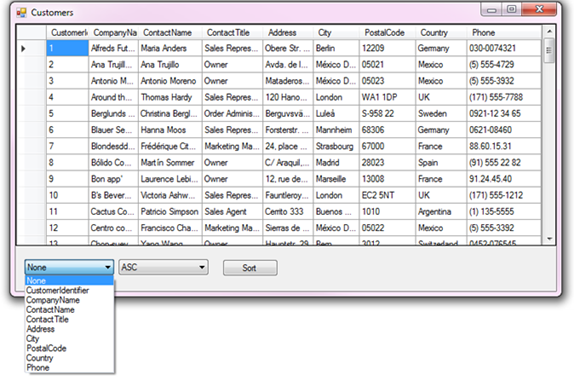The image size is (574, 381).
Task: Click the ContactName grid column header
Action: [170, 33]
